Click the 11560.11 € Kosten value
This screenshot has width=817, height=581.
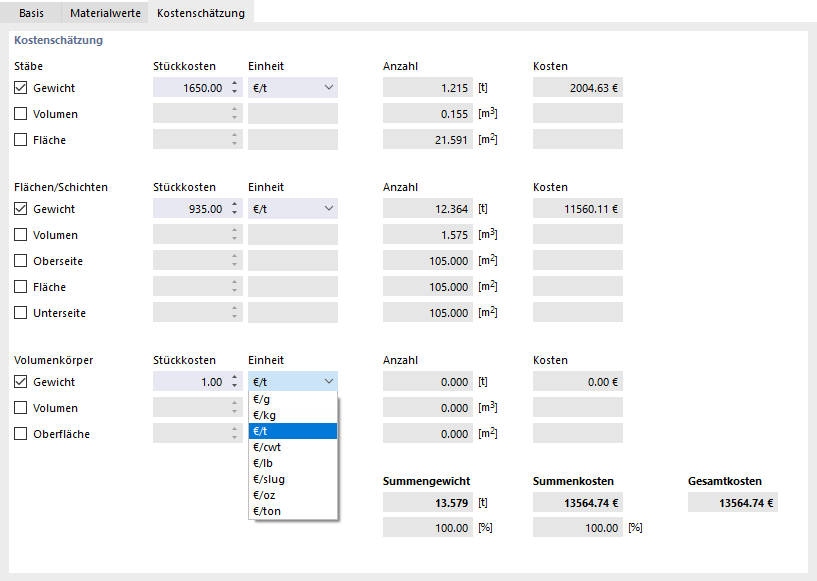point(578,208)
